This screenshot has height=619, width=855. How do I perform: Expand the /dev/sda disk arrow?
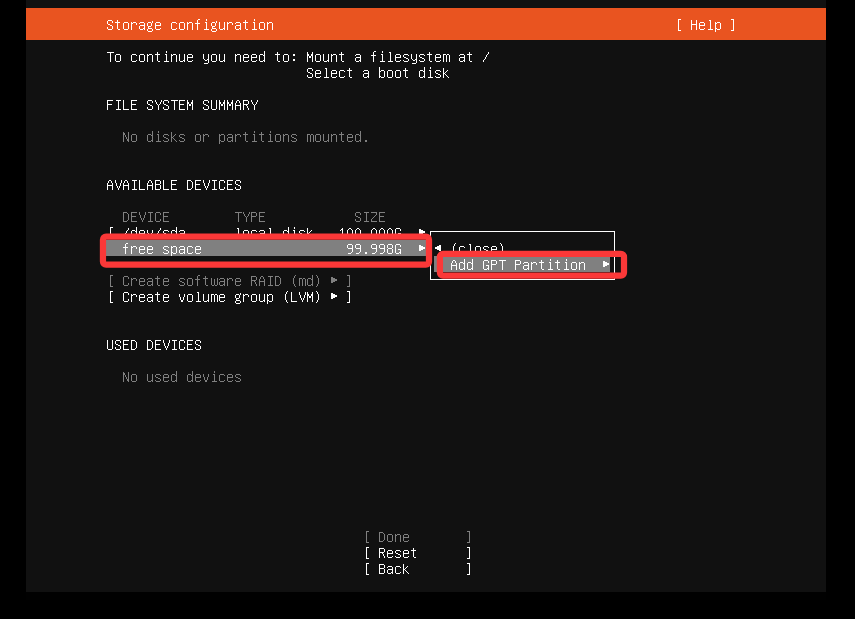(x=422, y=233)
